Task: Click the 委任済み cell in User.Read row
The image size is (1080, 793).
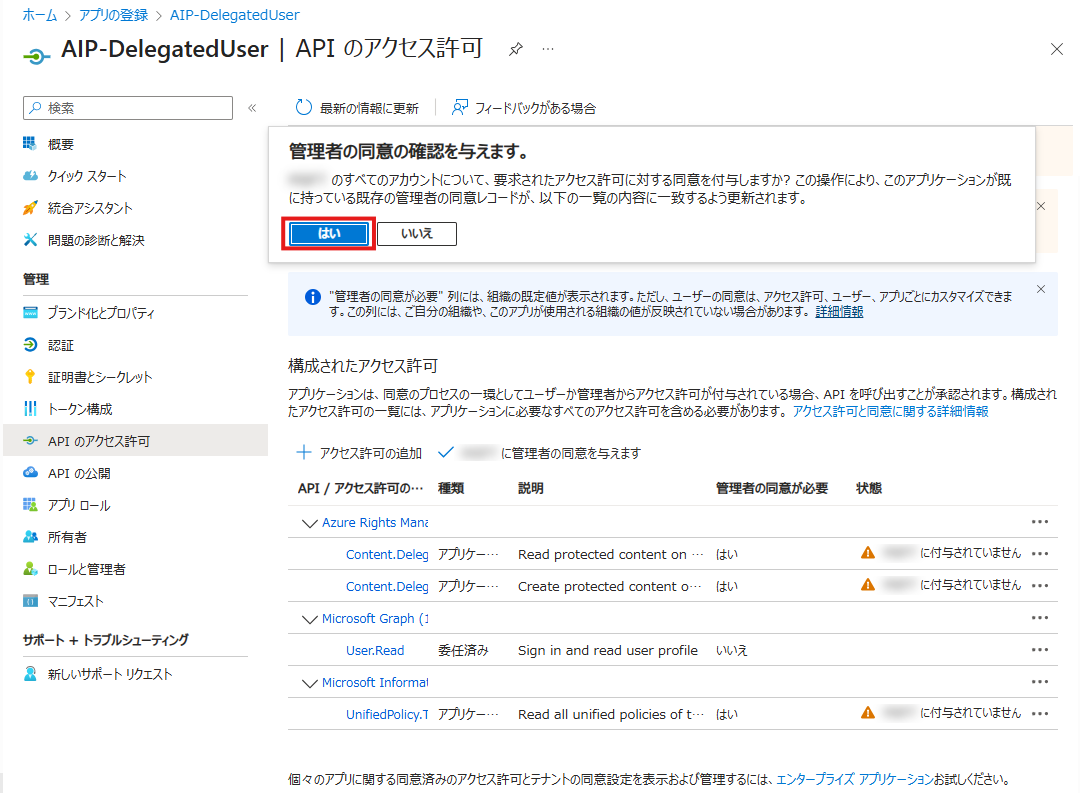Action: click(463, 650)
